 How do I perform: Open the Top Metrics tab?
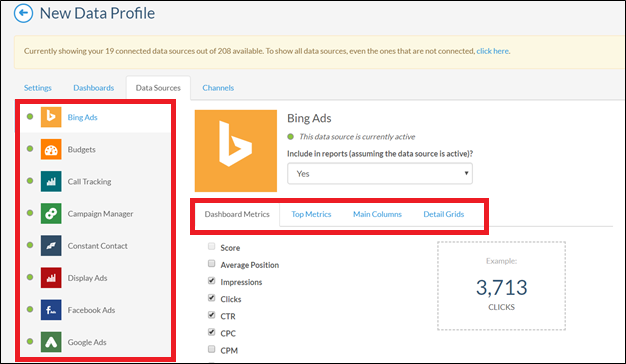pos(311,214)
